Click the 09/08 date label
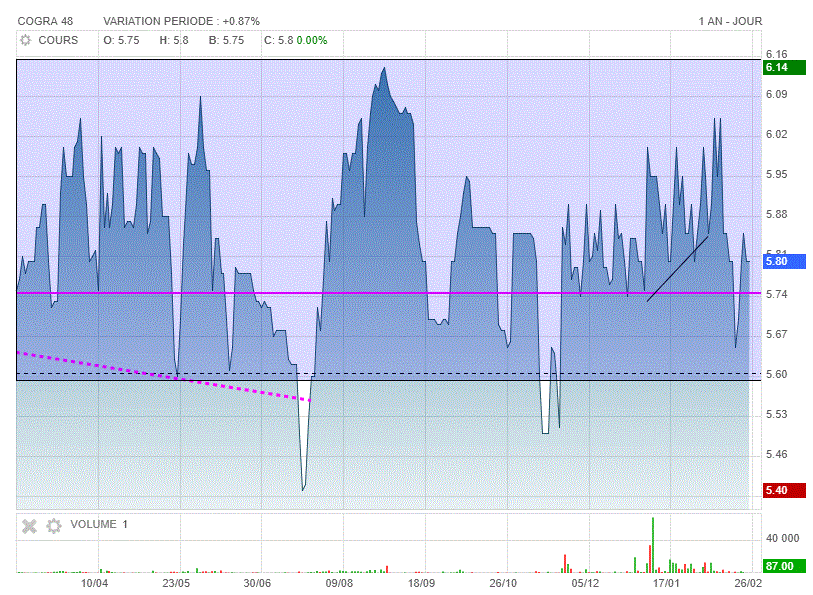813x595 pixels. [x=340, y=583]
